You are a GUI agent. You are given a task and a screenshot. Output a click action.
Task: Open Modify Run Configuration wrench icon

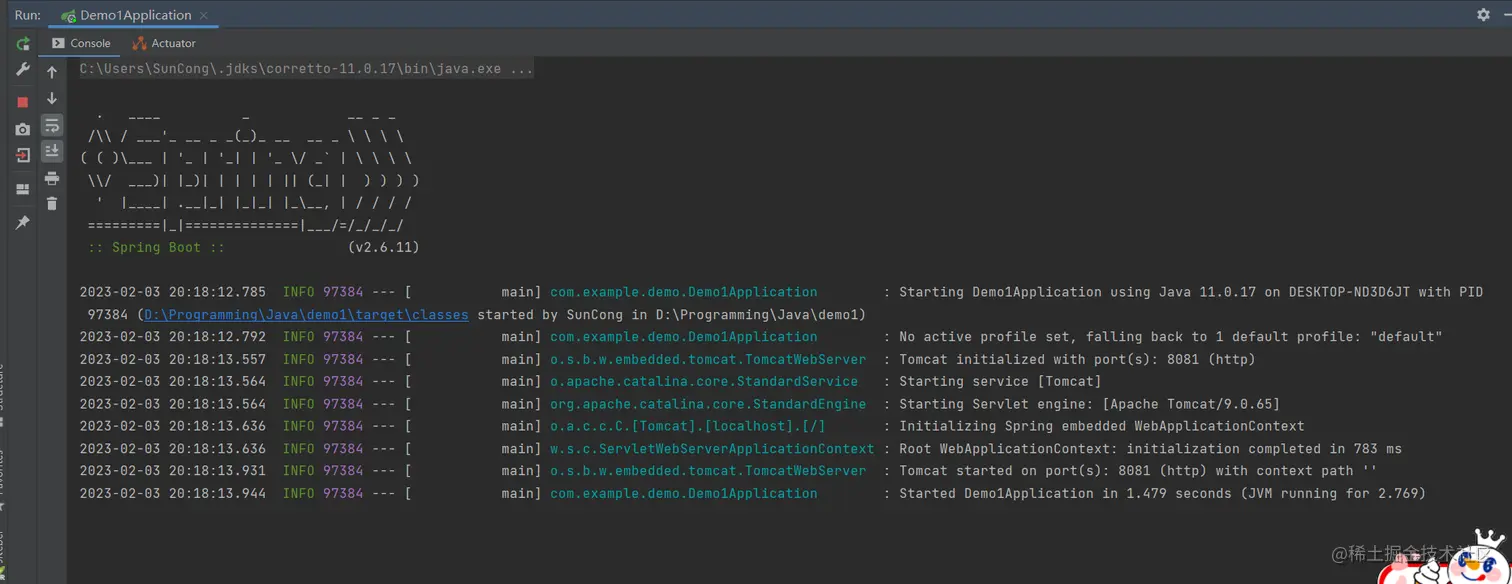tap(23, 70)
